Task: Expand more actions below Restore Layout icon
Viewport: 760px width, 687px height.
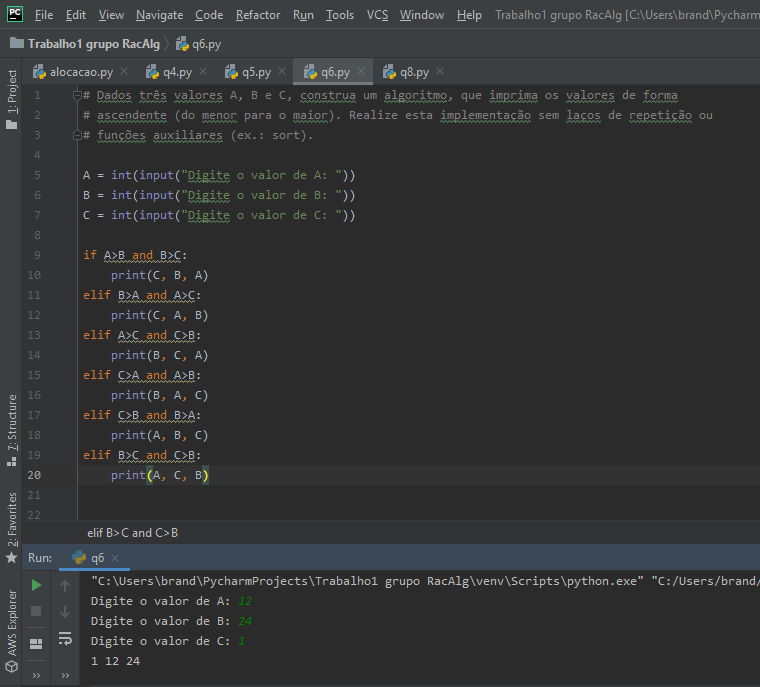Action: (x=36, y=675)
